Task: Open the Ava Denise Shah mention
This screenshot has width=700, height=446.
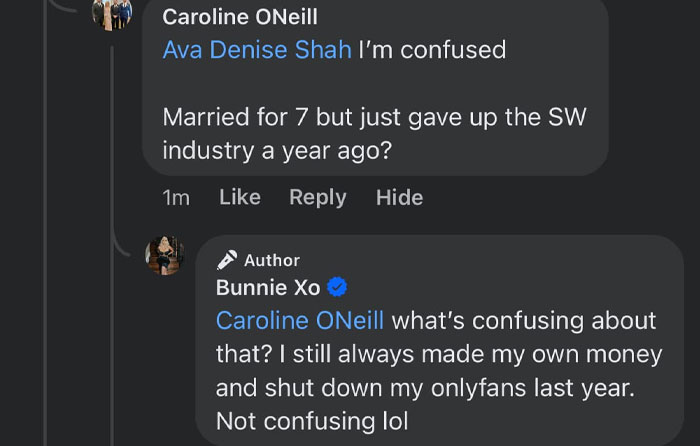Action: pyautogui.click(x=257, y=49)
